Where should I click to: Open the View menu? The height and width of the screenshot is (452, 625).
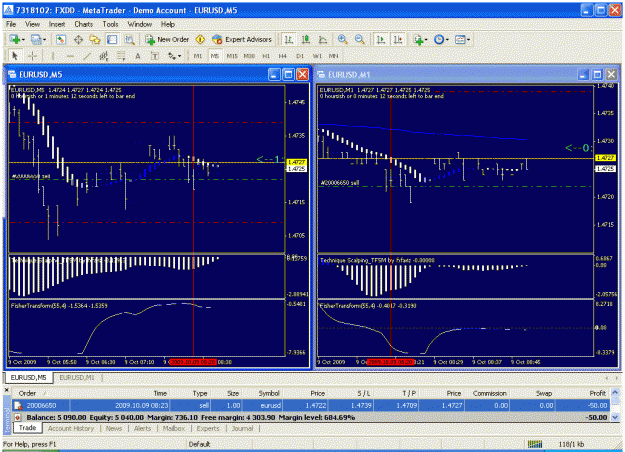[x=32, y=24]
